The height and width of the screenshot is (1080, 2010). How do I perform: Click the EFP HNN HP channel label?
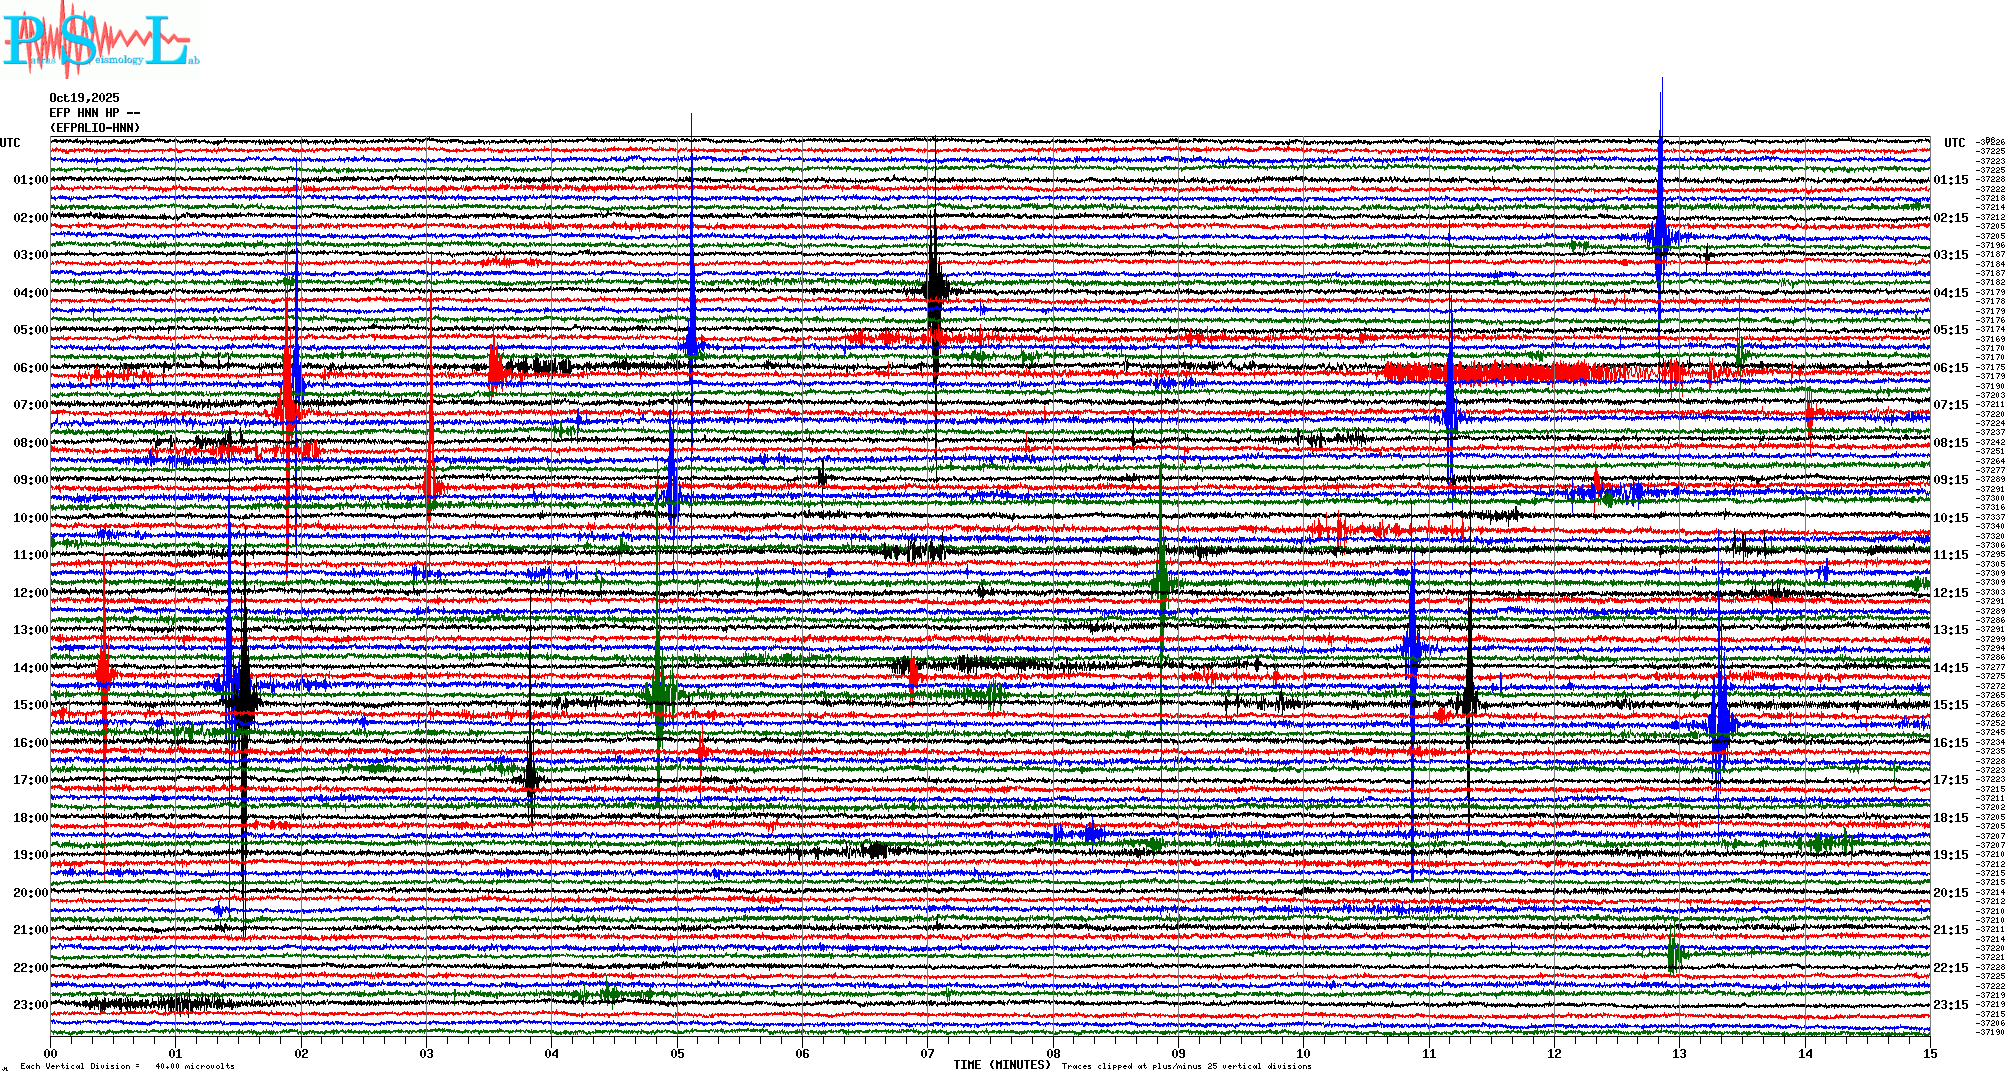pos(95,113)
